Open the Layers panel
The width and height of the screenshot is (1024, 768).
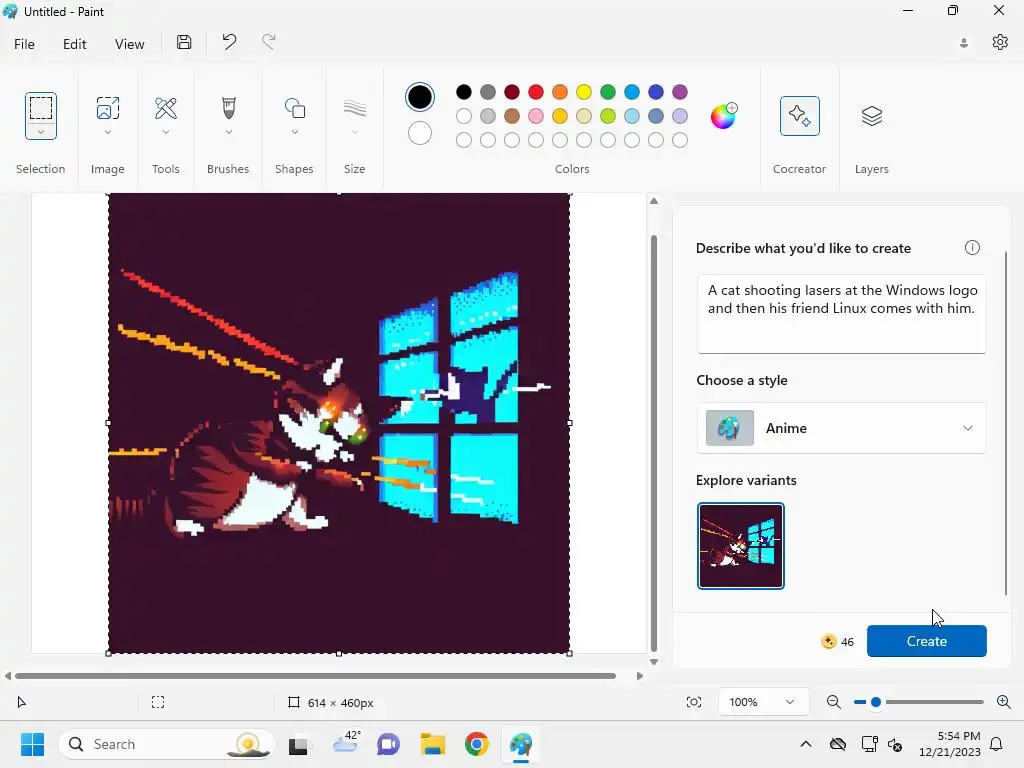(872, 116)
